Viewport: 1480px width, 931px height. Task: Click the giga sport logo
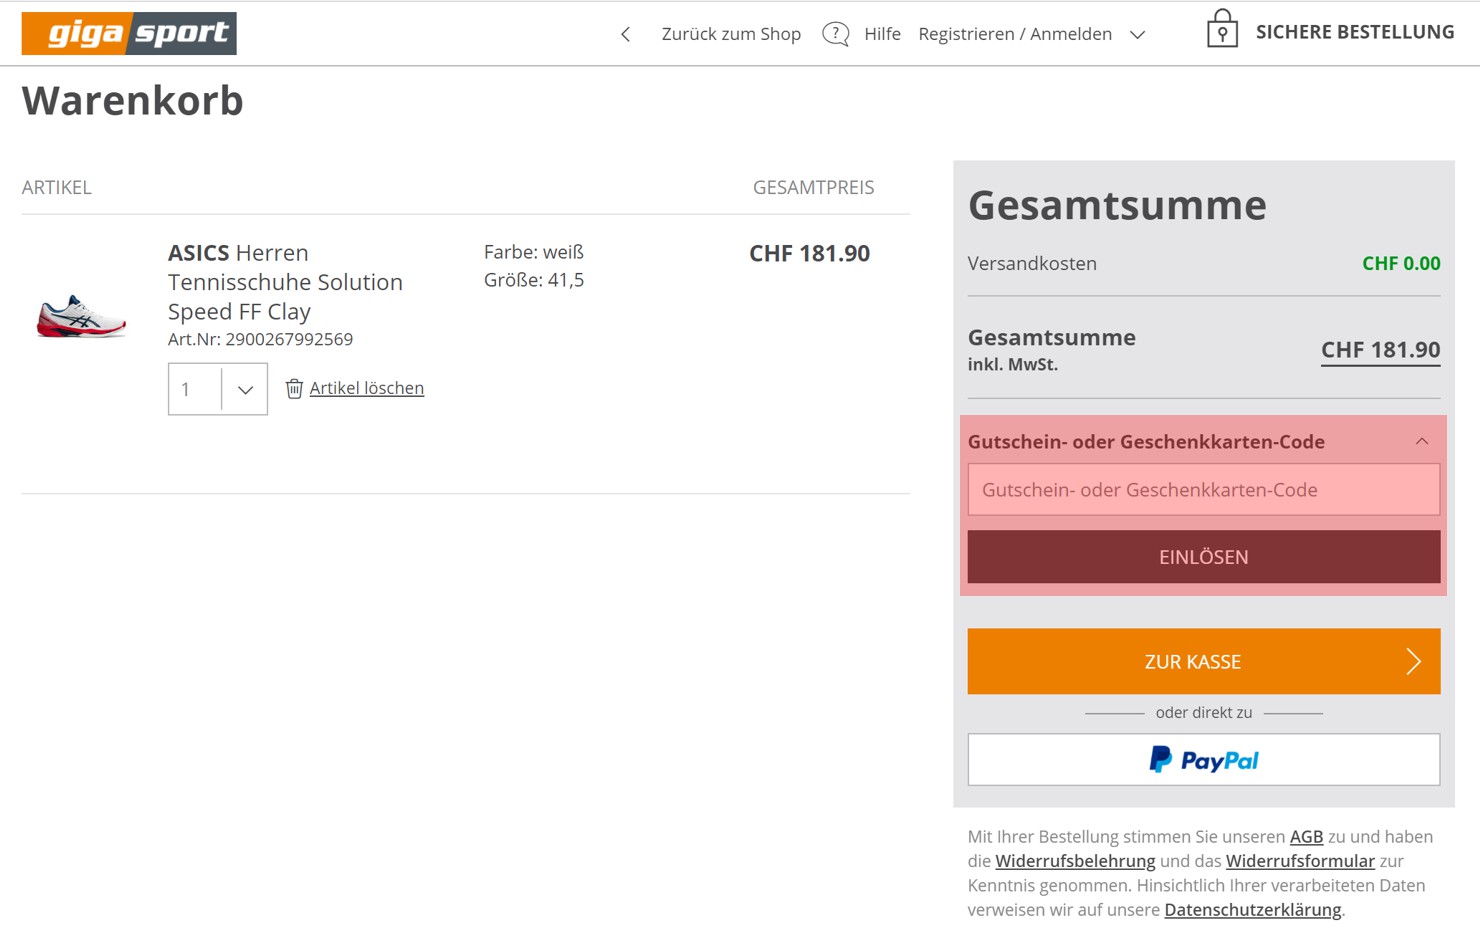[x=129, y=33]
